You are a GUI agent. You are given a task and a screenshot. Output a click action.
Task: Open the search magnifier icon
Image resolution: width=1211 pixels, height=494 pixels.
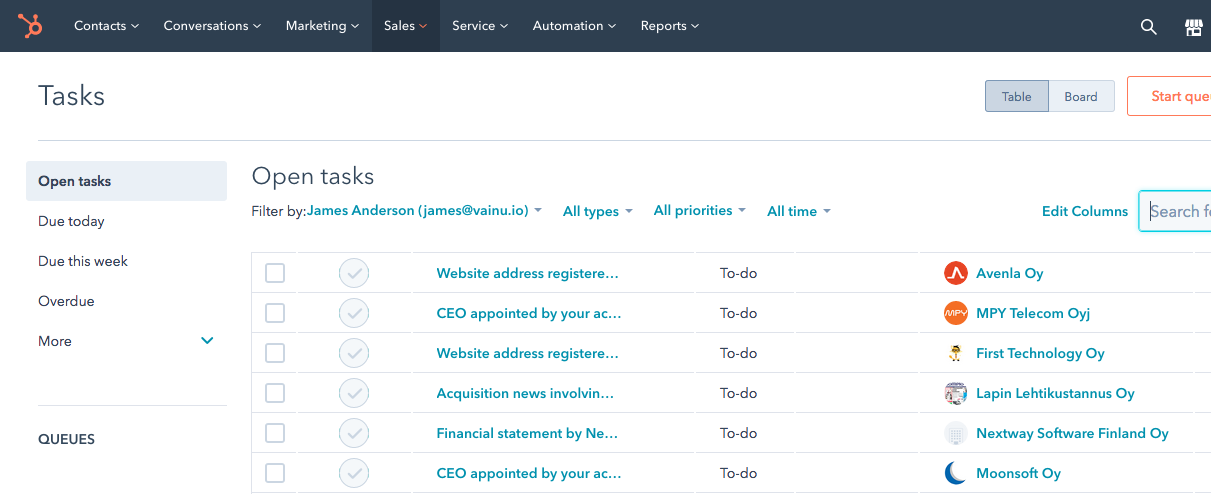pyautogui.click(x=1149, y=27)
